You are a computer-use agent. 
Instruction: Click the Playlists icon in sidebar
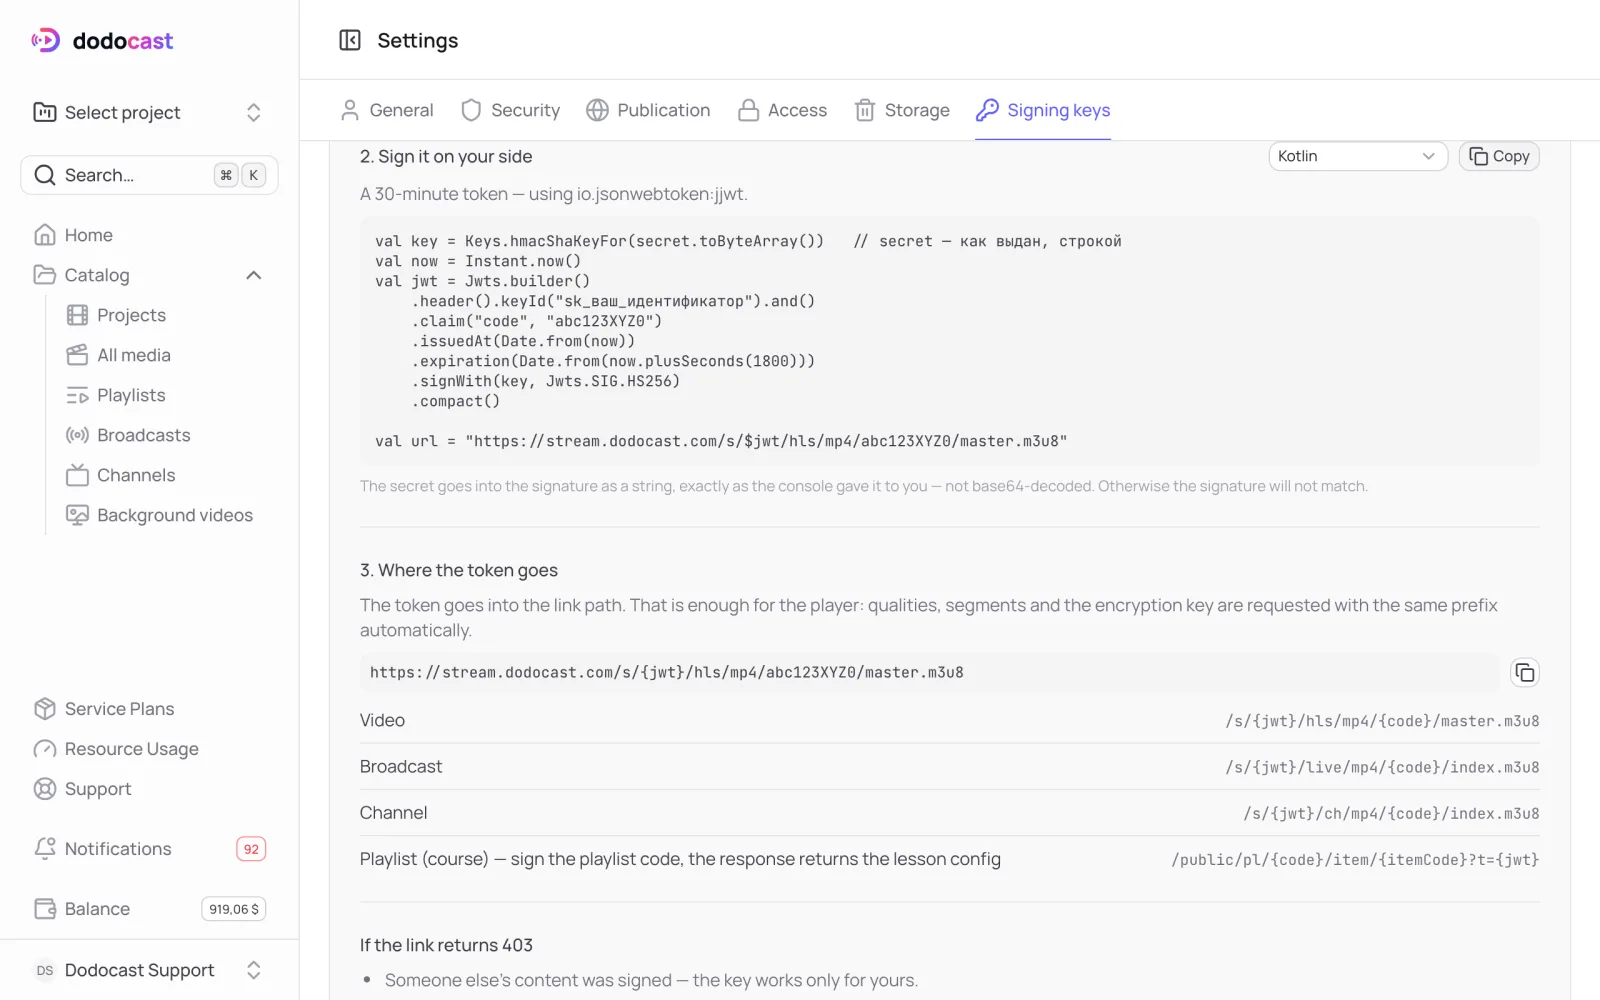click(77, 395)
